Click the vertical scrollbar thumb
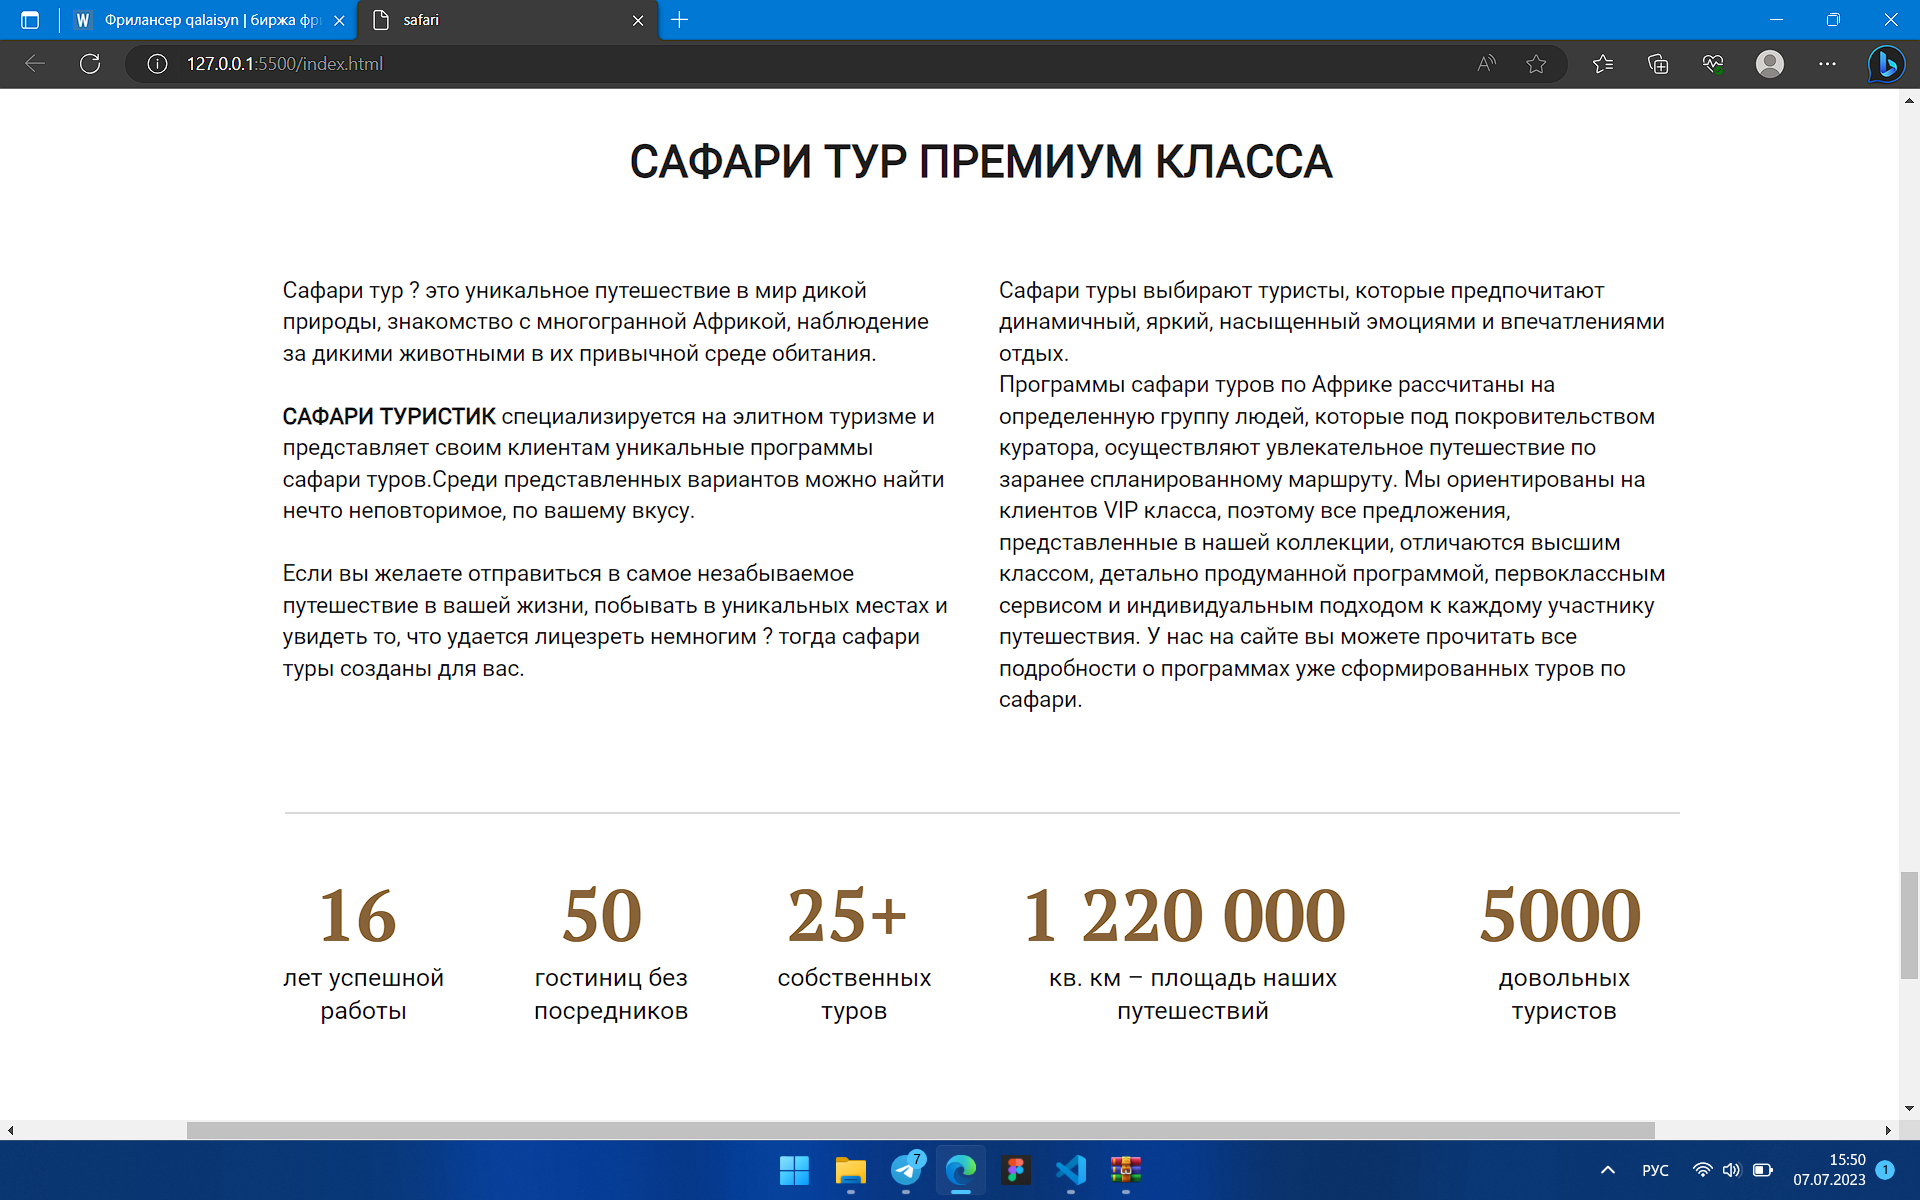Viewport: 1920px width, 1200px height. 1909,925
